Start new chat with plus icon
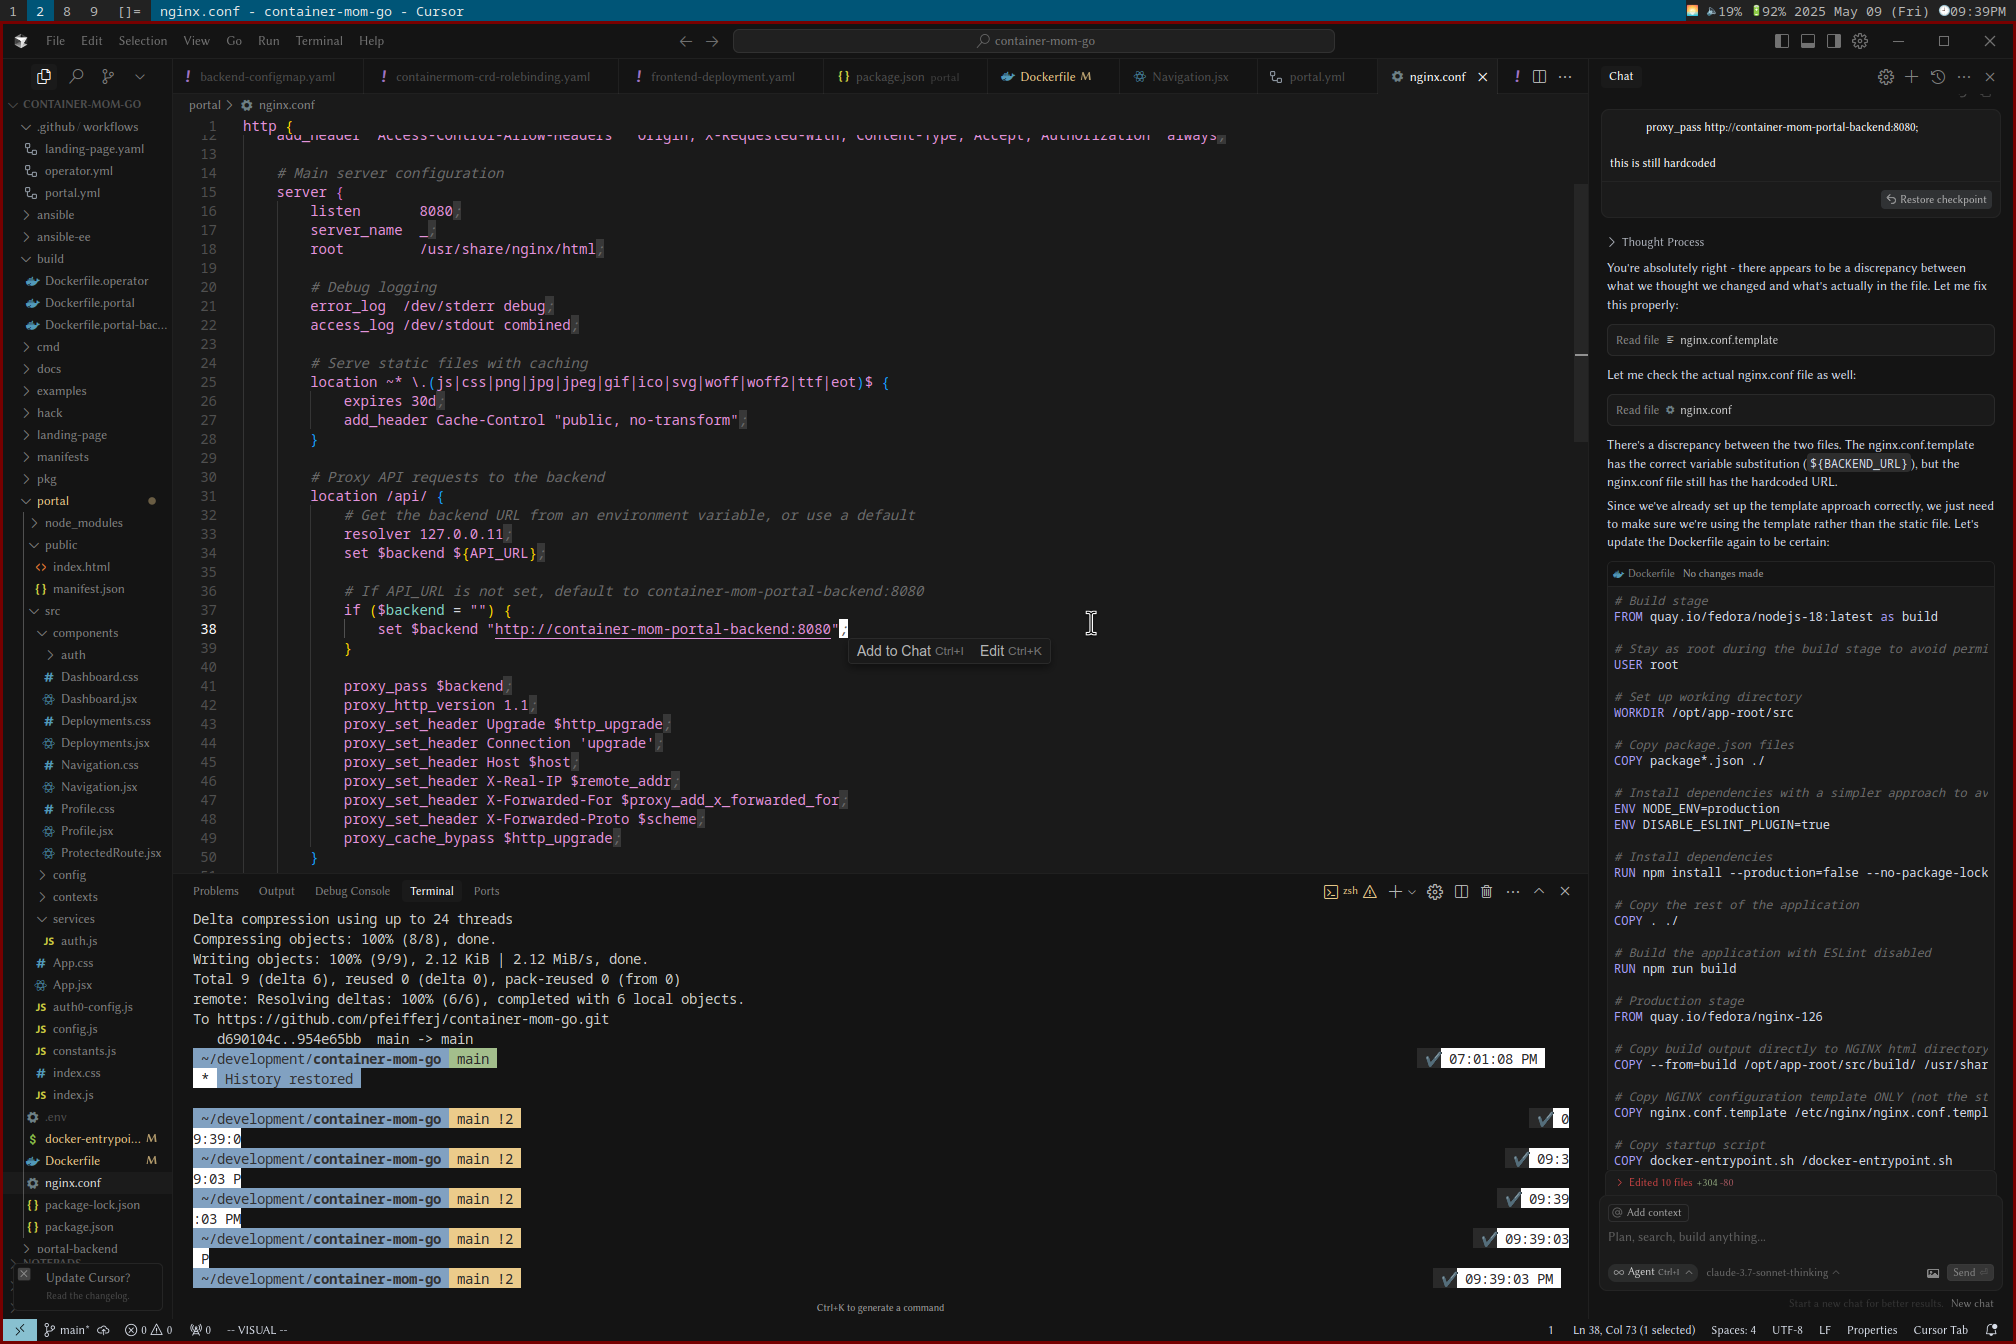2016x1344 pixels. pyautogui.click(x=1911, y=76)
